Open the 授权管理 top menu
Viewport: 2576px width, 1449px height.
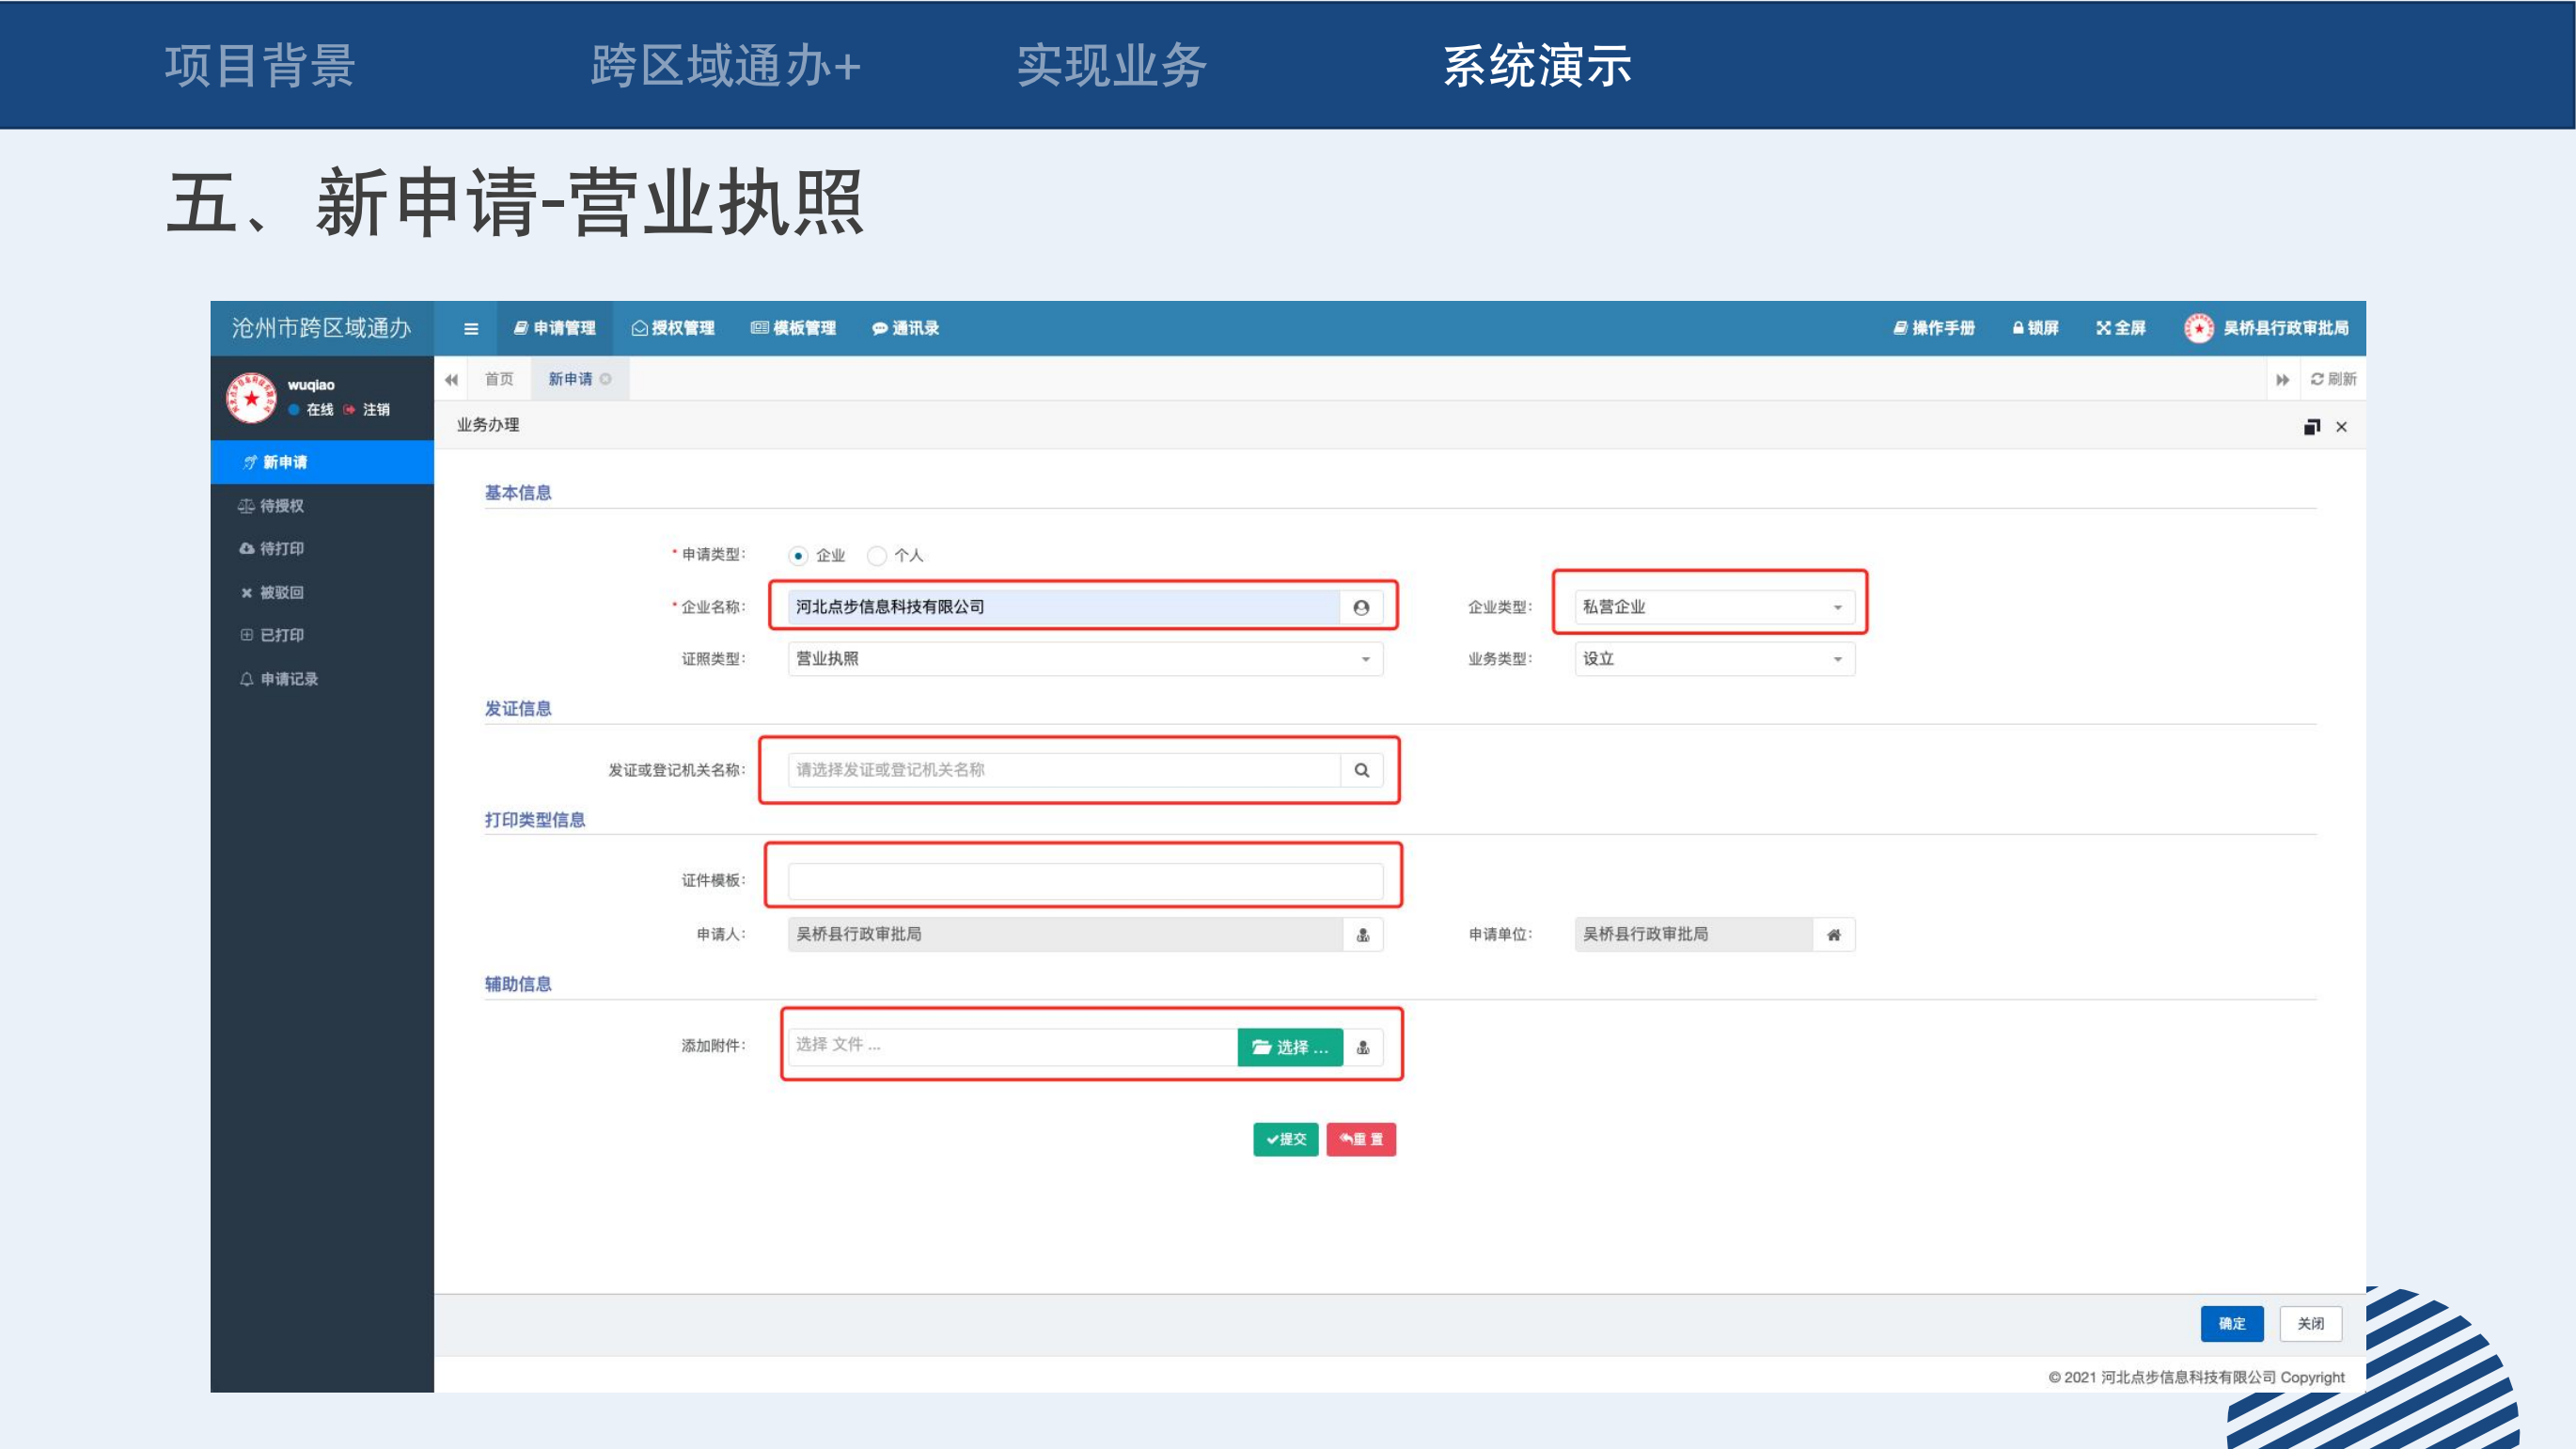pos(673,328)
